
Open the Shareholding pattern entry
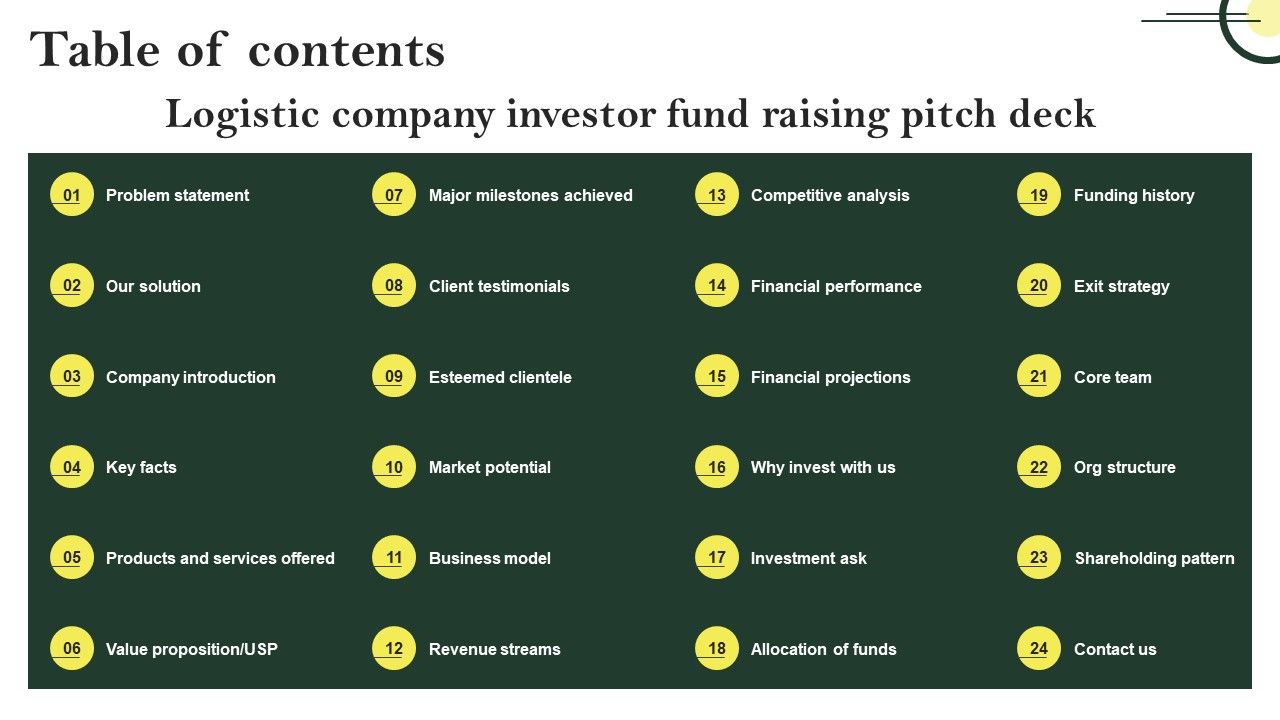(1155, 558)
